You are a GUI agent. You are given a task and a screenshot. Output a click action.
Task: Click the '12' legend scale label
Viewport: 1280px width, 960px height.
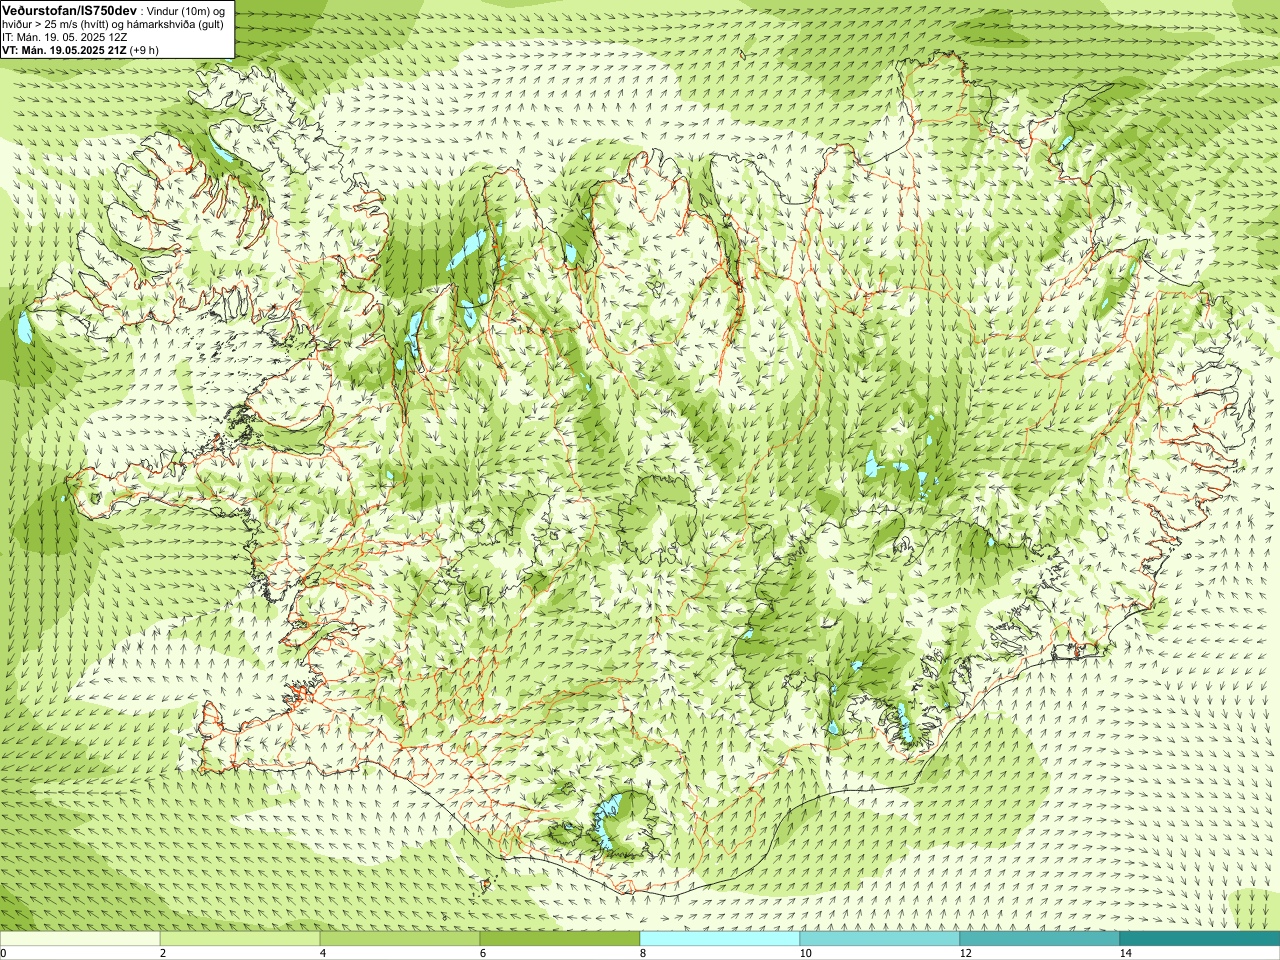click(965, 953)
